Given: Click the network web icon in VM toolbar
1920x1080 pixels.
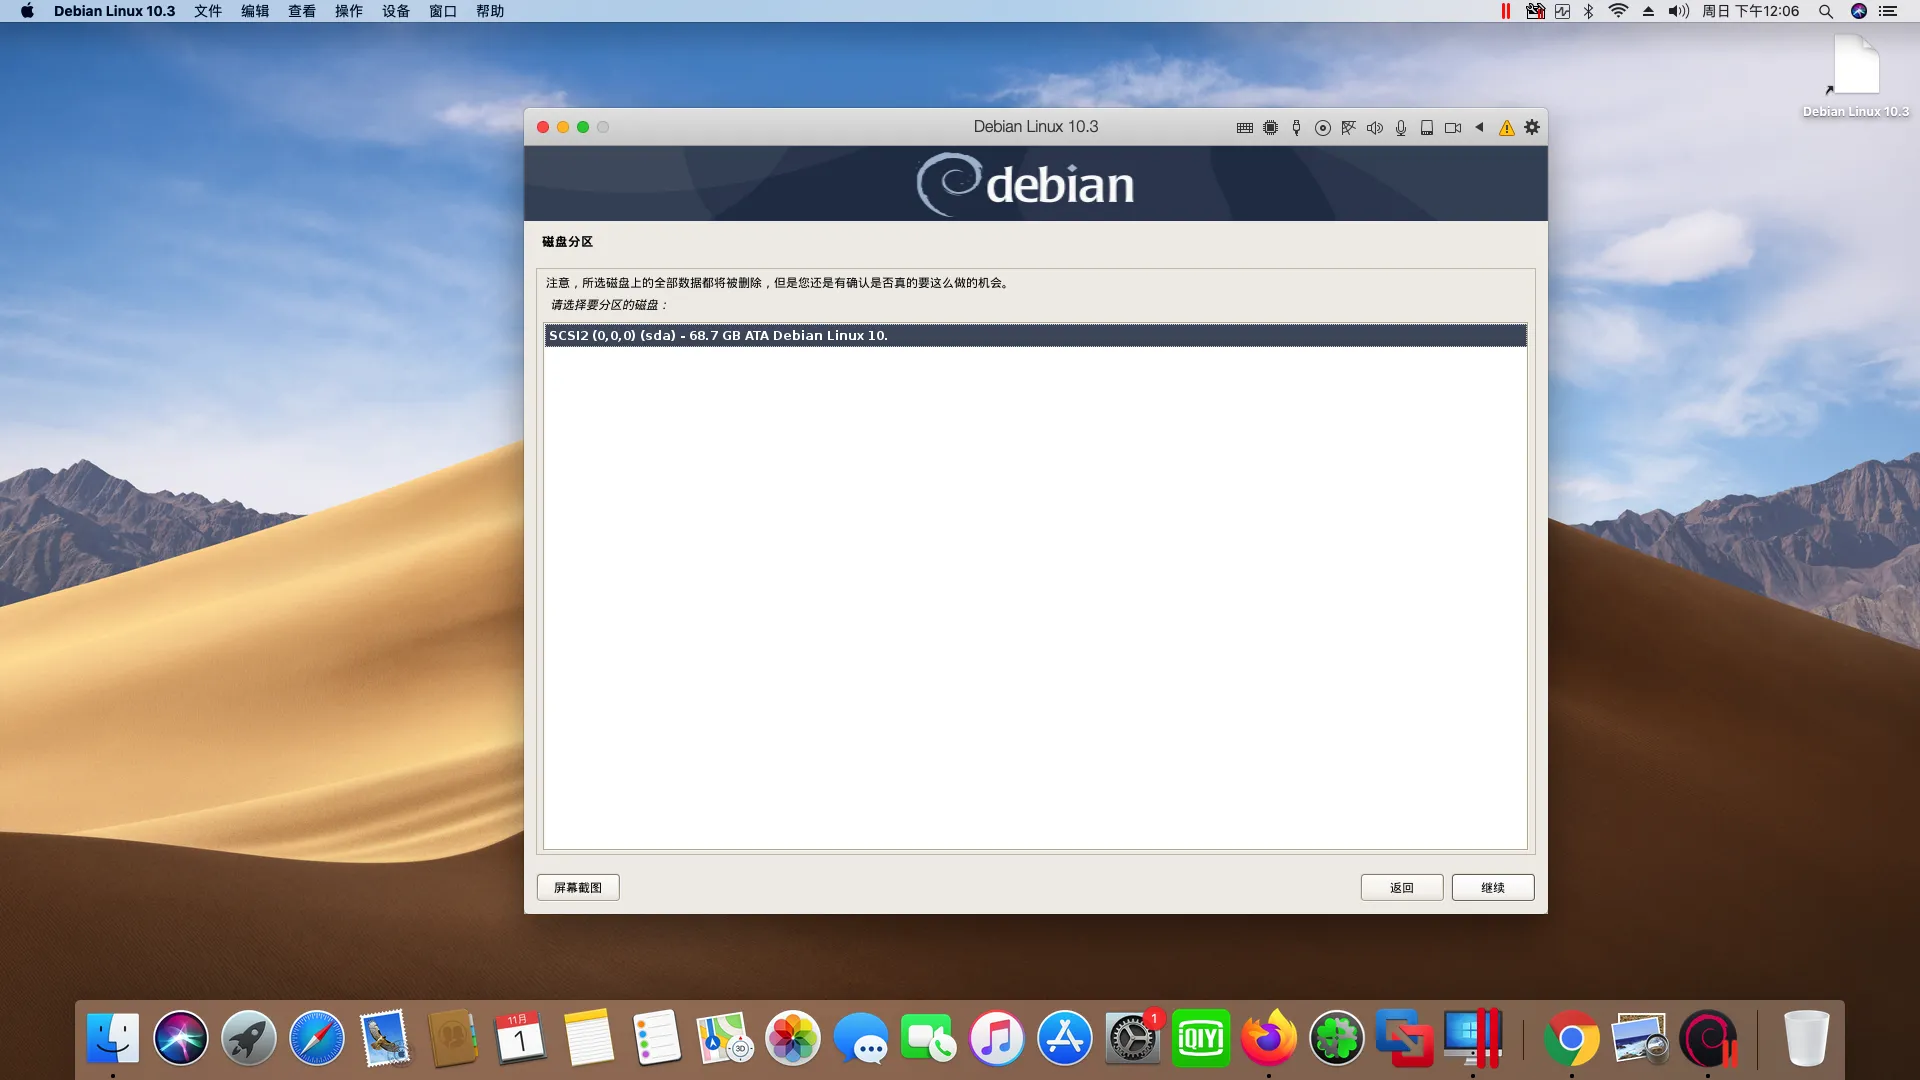Looking at the screenshot, I should 1348,128.
